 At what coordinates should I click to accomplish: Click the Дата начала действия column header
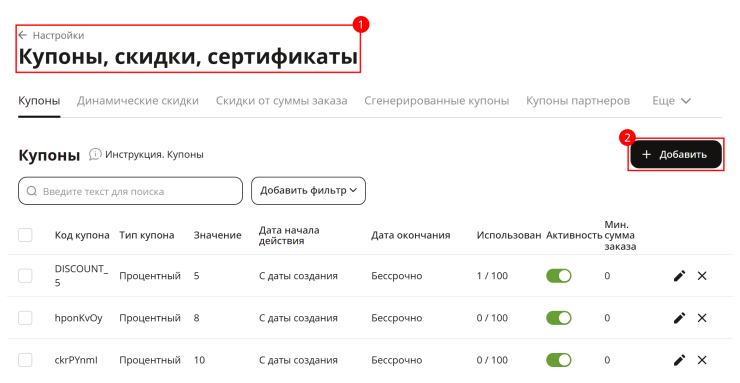(x=289, y=235)
